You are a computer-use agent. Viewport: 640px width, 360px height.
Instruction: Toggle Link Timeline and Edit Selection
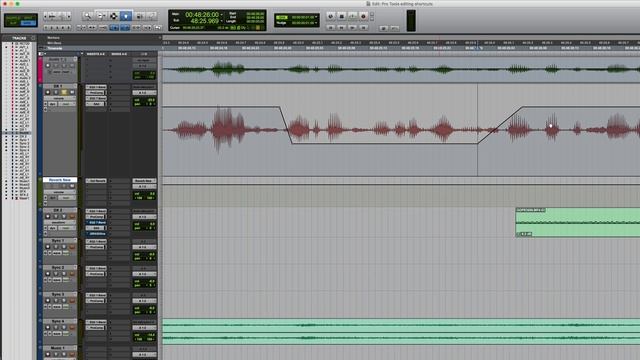tap(124, 27)
